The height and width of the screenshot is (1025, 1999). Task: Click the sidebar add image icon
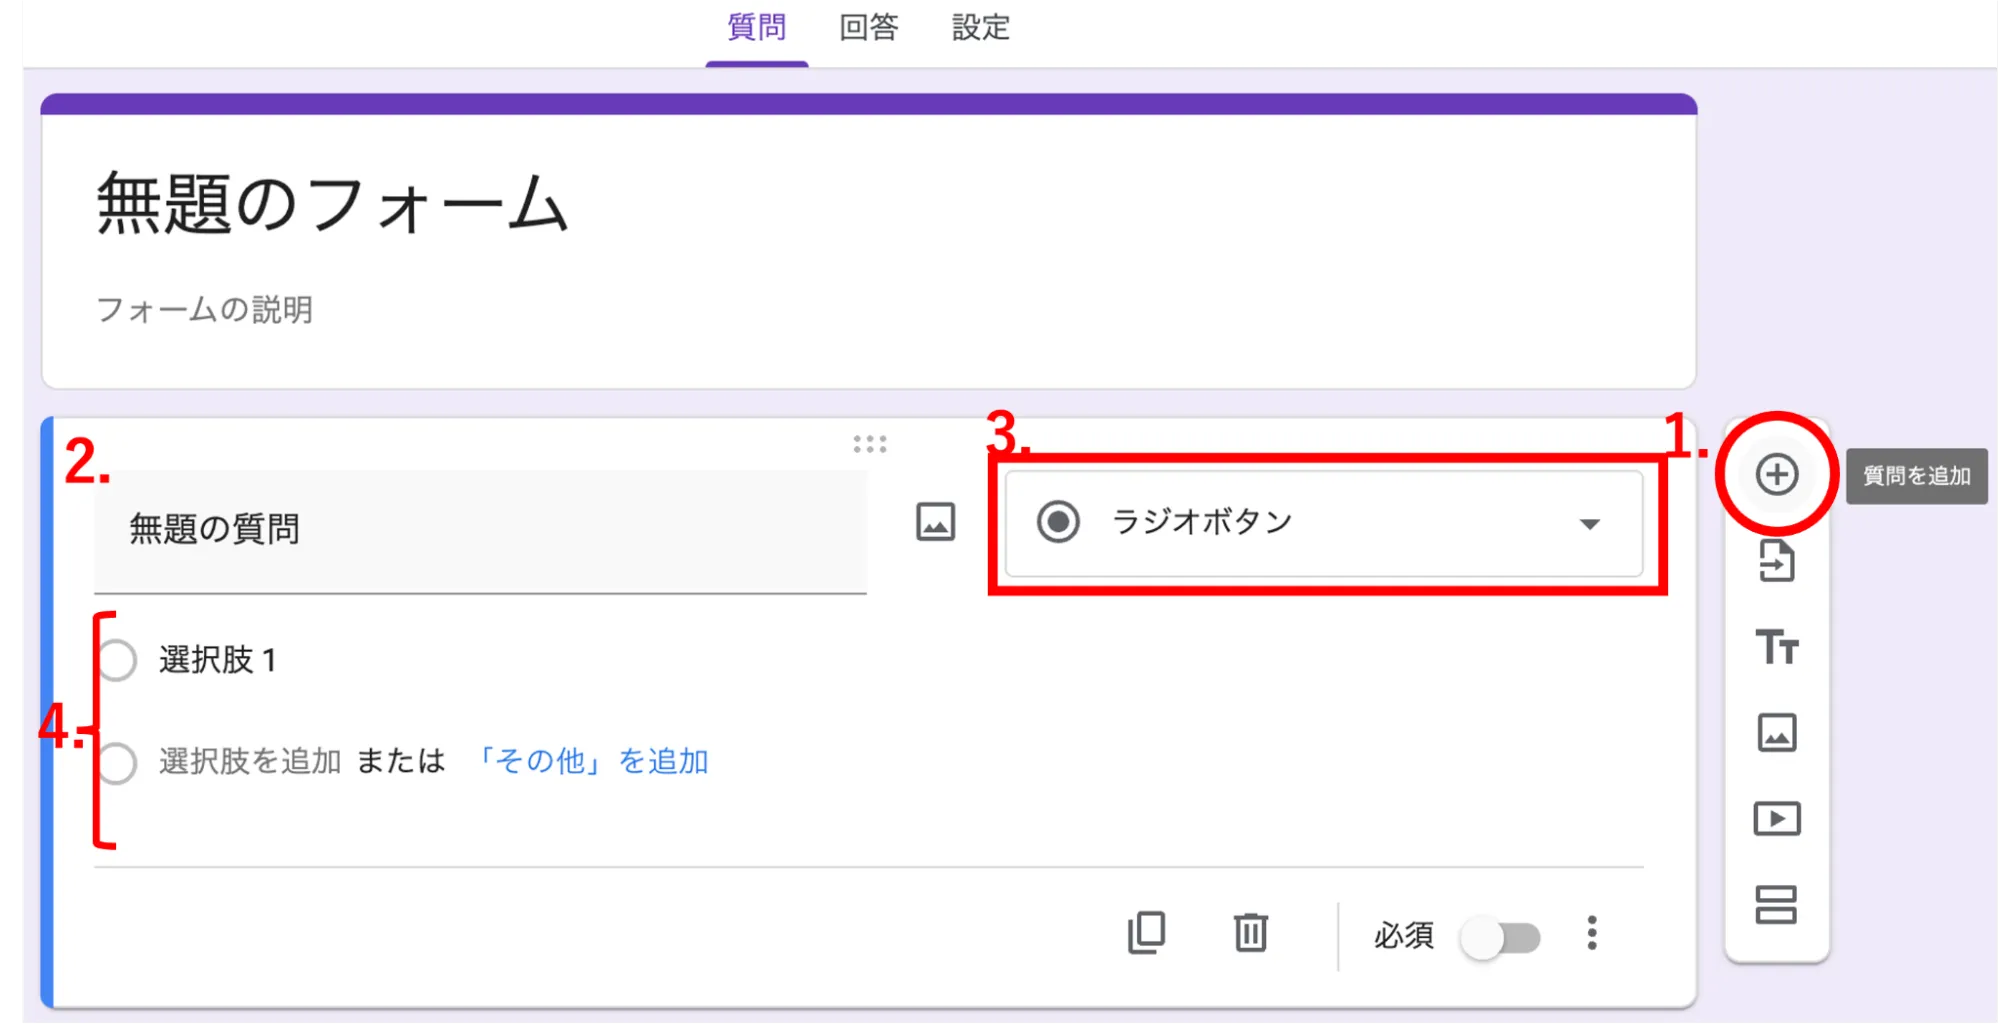coord(1776,733)
